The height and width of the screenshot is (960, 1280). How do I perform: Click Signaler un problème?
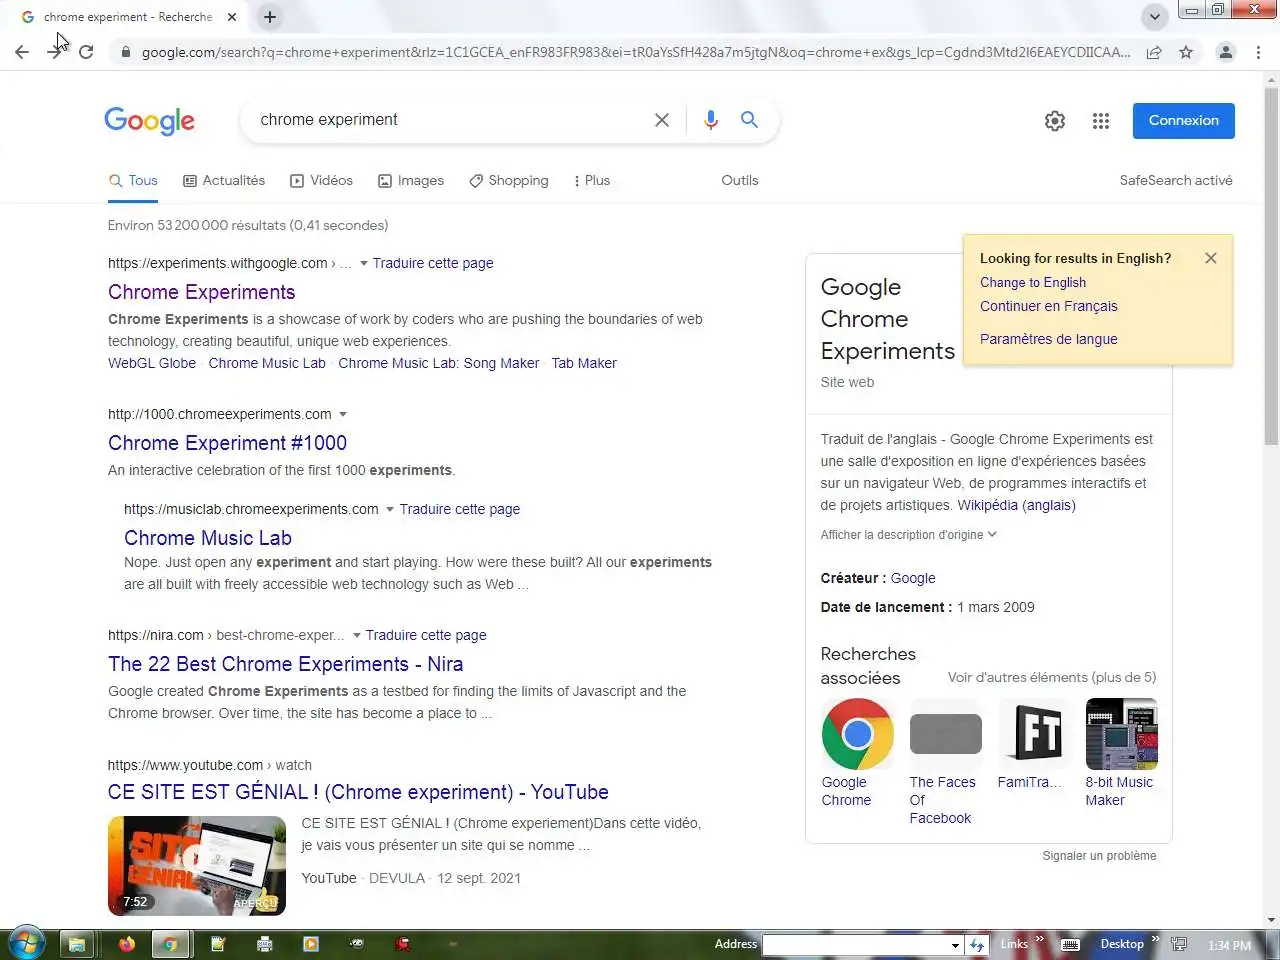(1099, 856)
